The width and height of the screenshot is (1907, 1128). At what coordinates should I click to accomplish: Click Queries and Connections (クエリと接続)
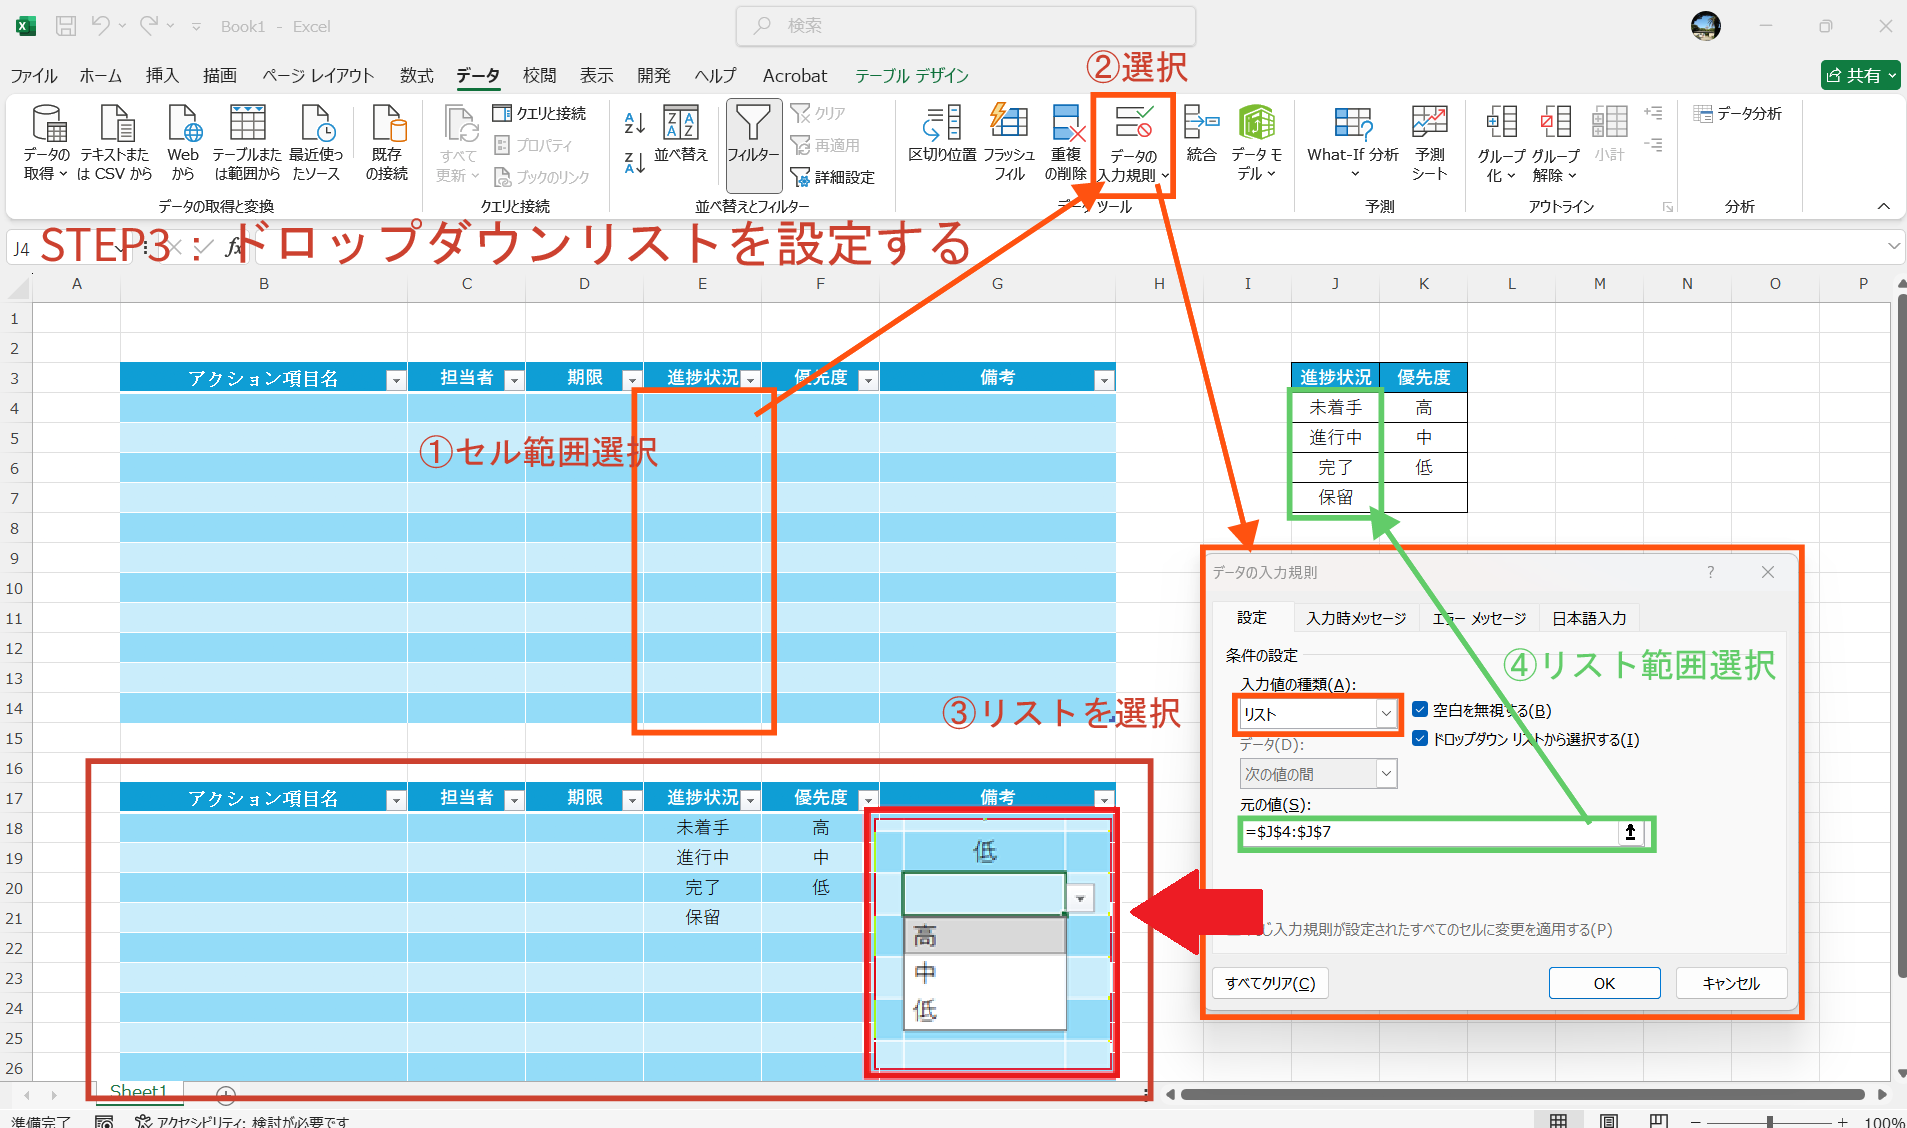click(x=540, y=113)
